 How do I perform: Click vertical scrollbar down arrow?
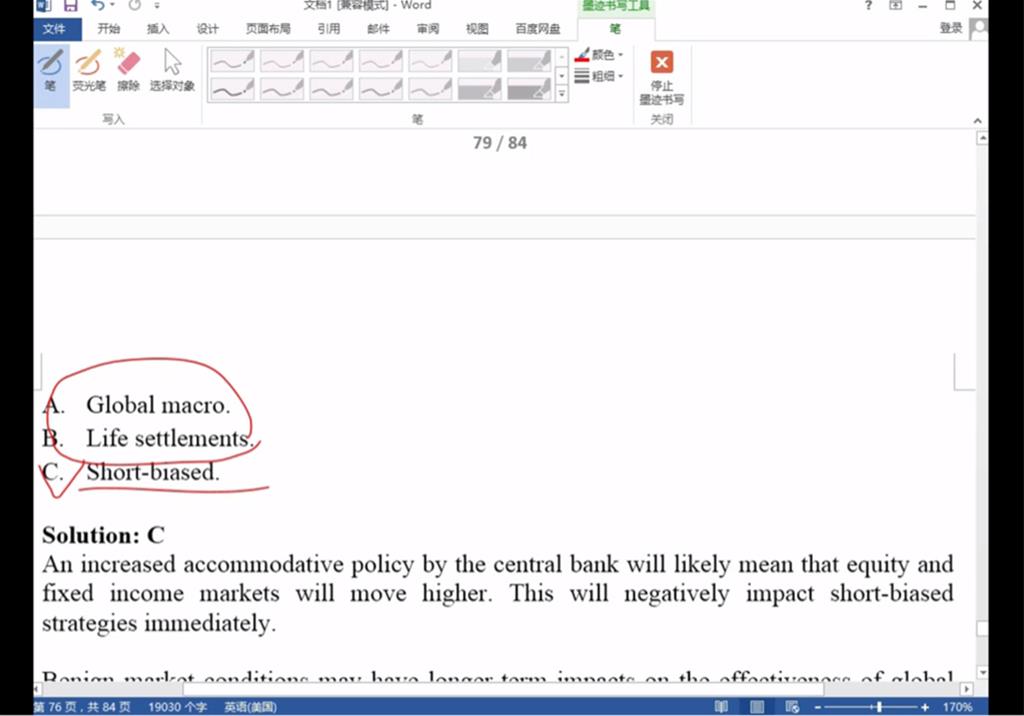click(982, 673)
